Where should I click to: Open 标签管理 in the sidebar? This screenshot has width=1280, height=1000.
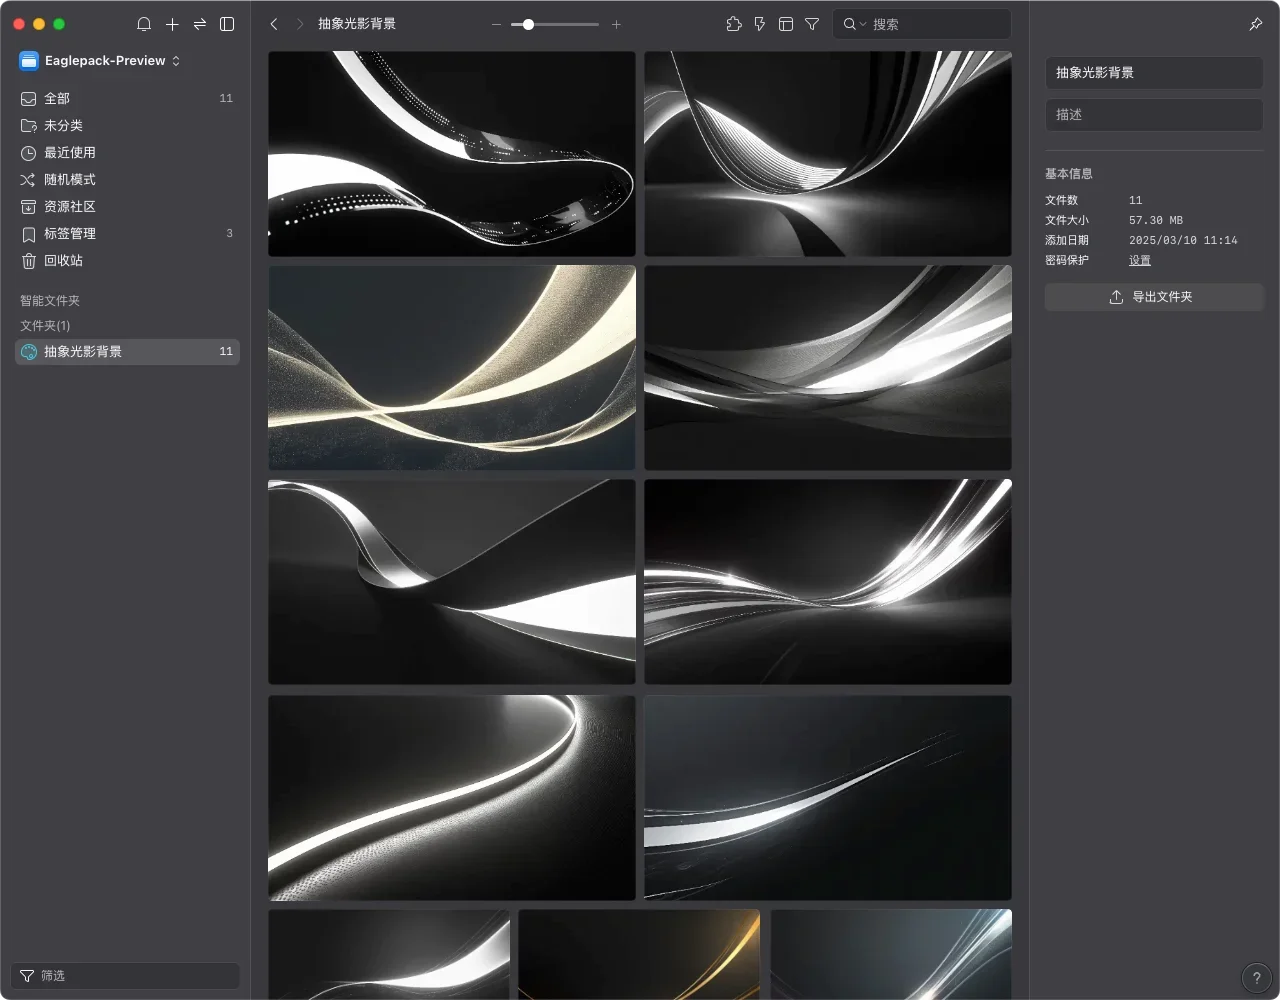pyautogui.click(x=70, y=234)
